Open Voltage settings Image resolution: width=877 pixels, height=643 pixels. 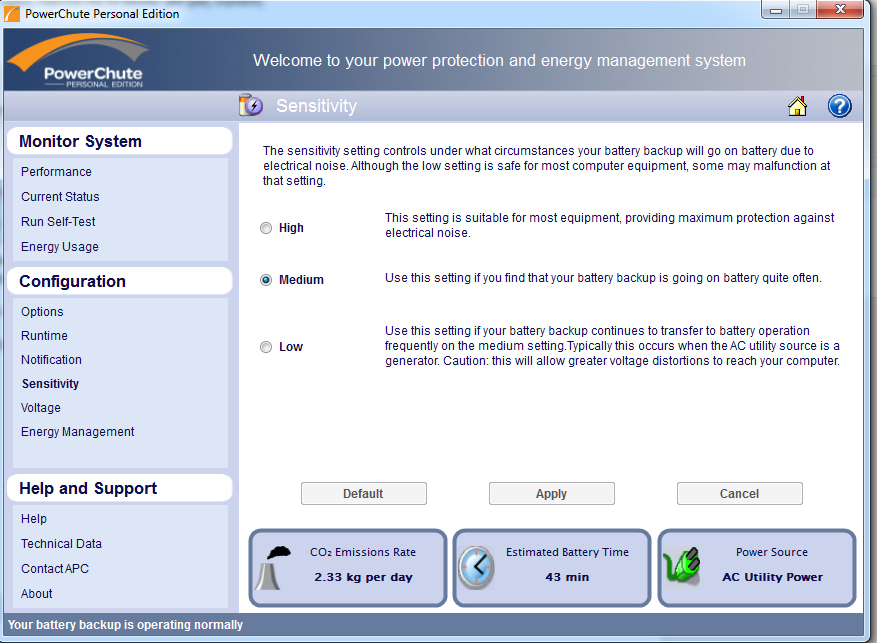point(41,408)
